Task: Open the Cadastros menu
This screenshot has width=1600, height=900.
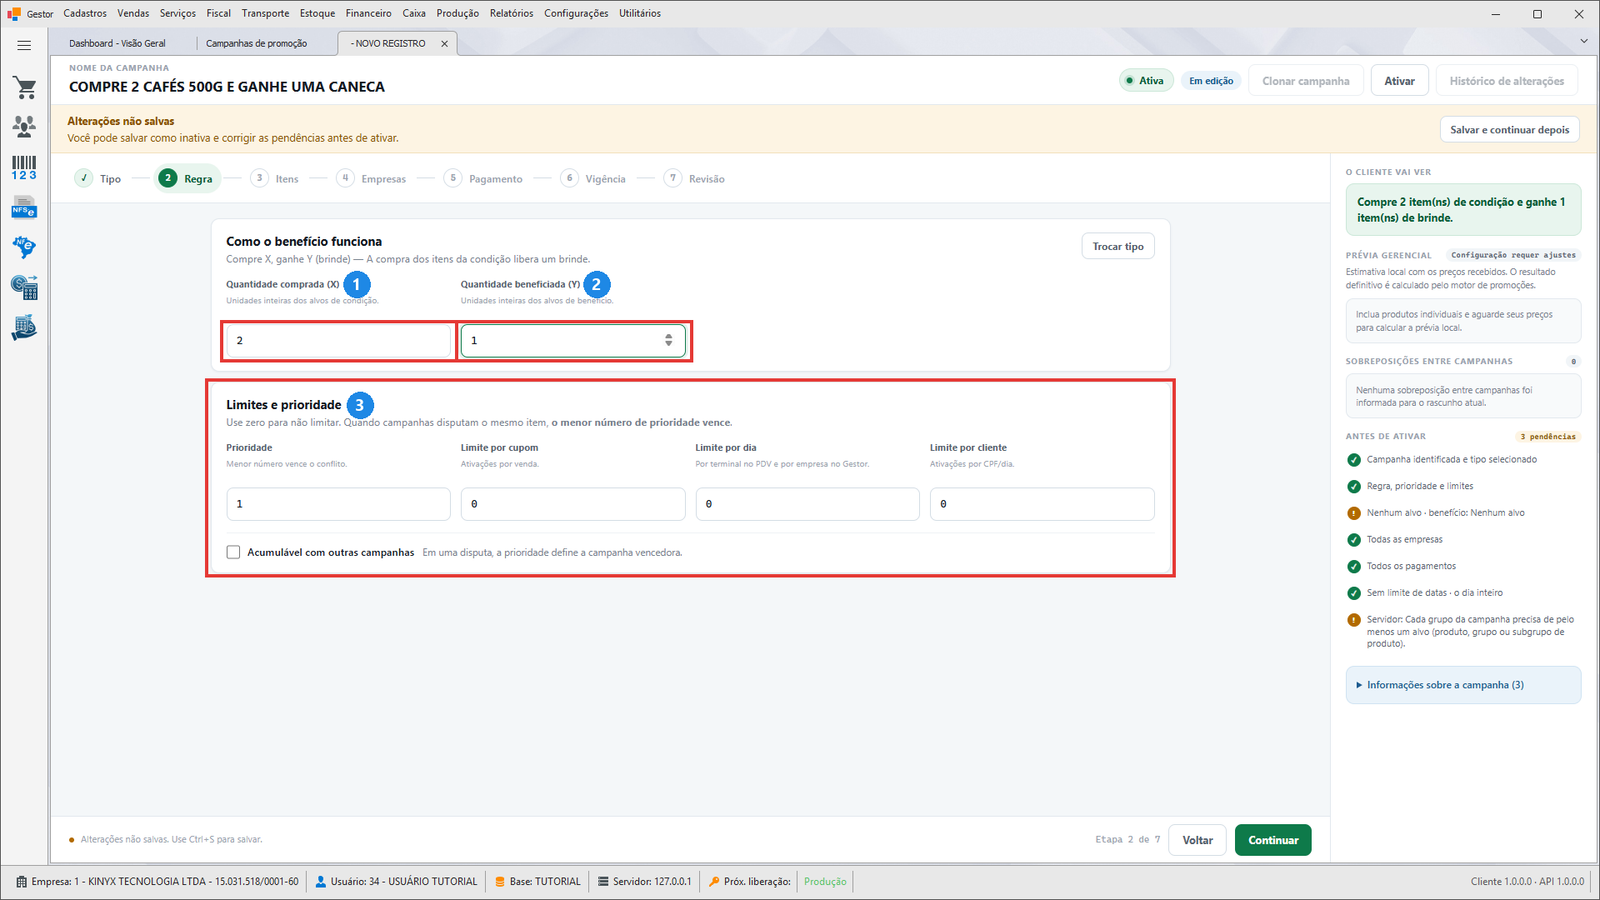Action: point(85,13)
